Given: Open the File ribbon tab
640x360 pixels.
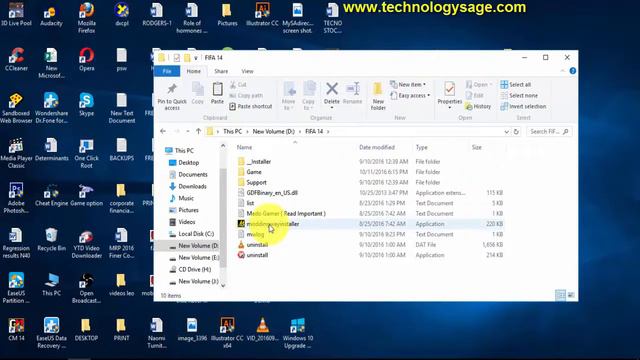Looking at the screenshot, I should point(167,71).
